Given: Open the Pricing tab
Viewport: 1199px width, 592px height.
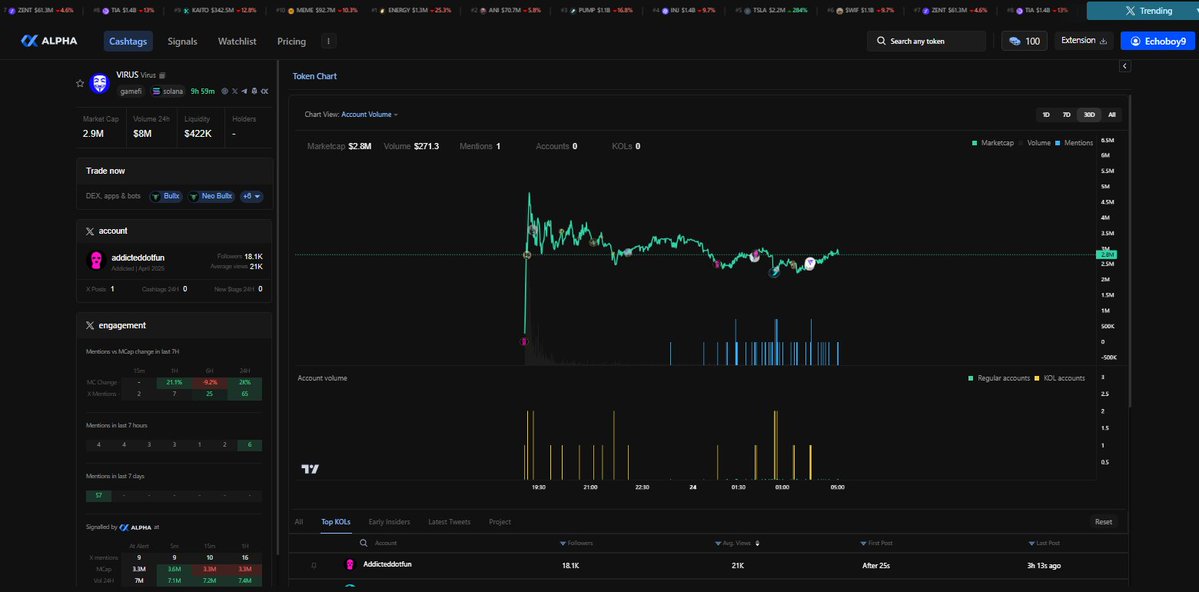Looking at the screenshot, I should pos(291,41).
